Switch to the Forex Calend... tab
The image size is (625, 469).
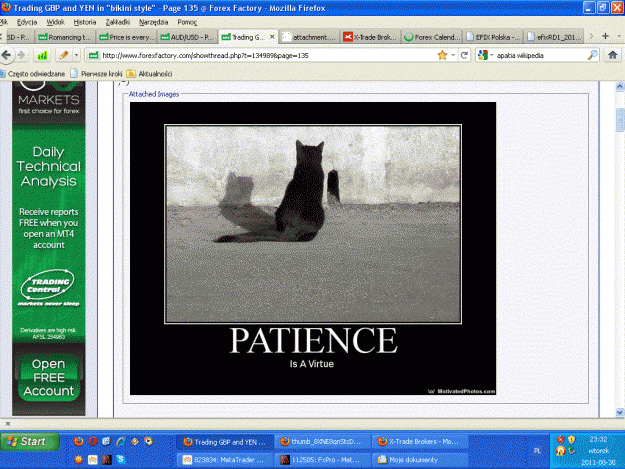coord(431,37)
